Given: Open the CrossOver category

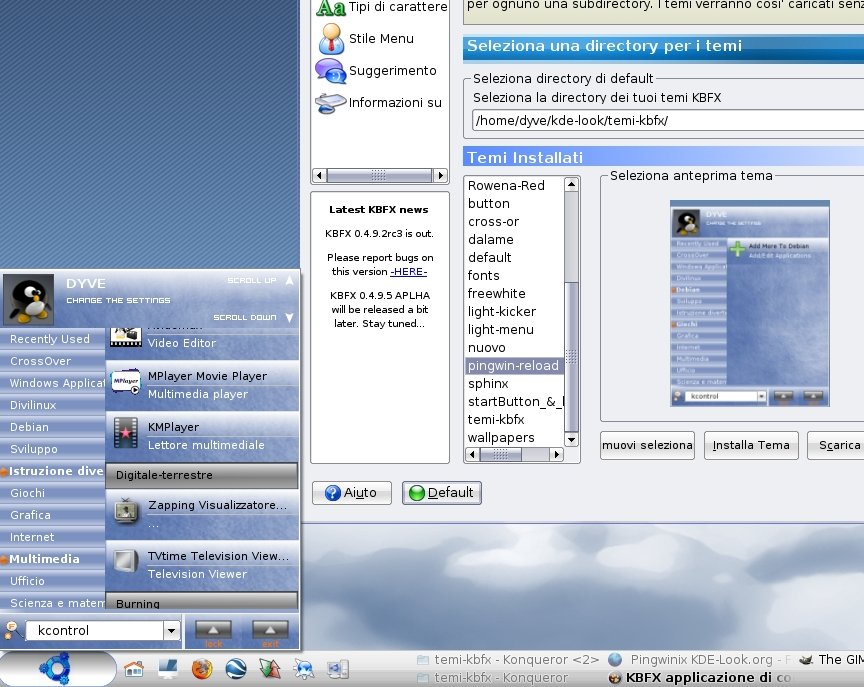Looking at the screenshot, I should tap(53, 361).
